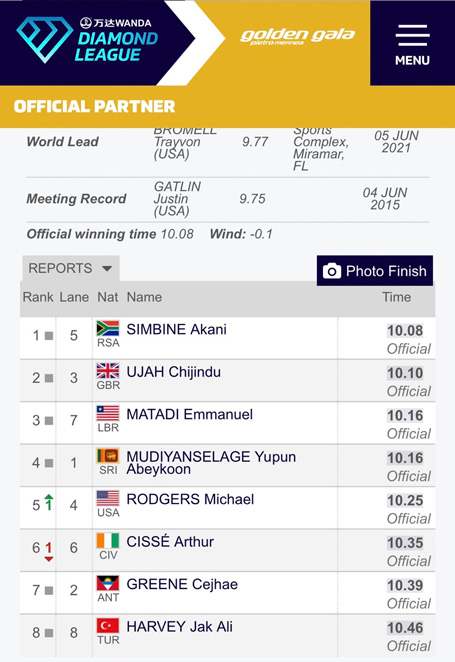The height and width of the screenshot is (662, 455).
Task: Click the Turkey flag beside HARVEY
Action: [x=108, y=626]
